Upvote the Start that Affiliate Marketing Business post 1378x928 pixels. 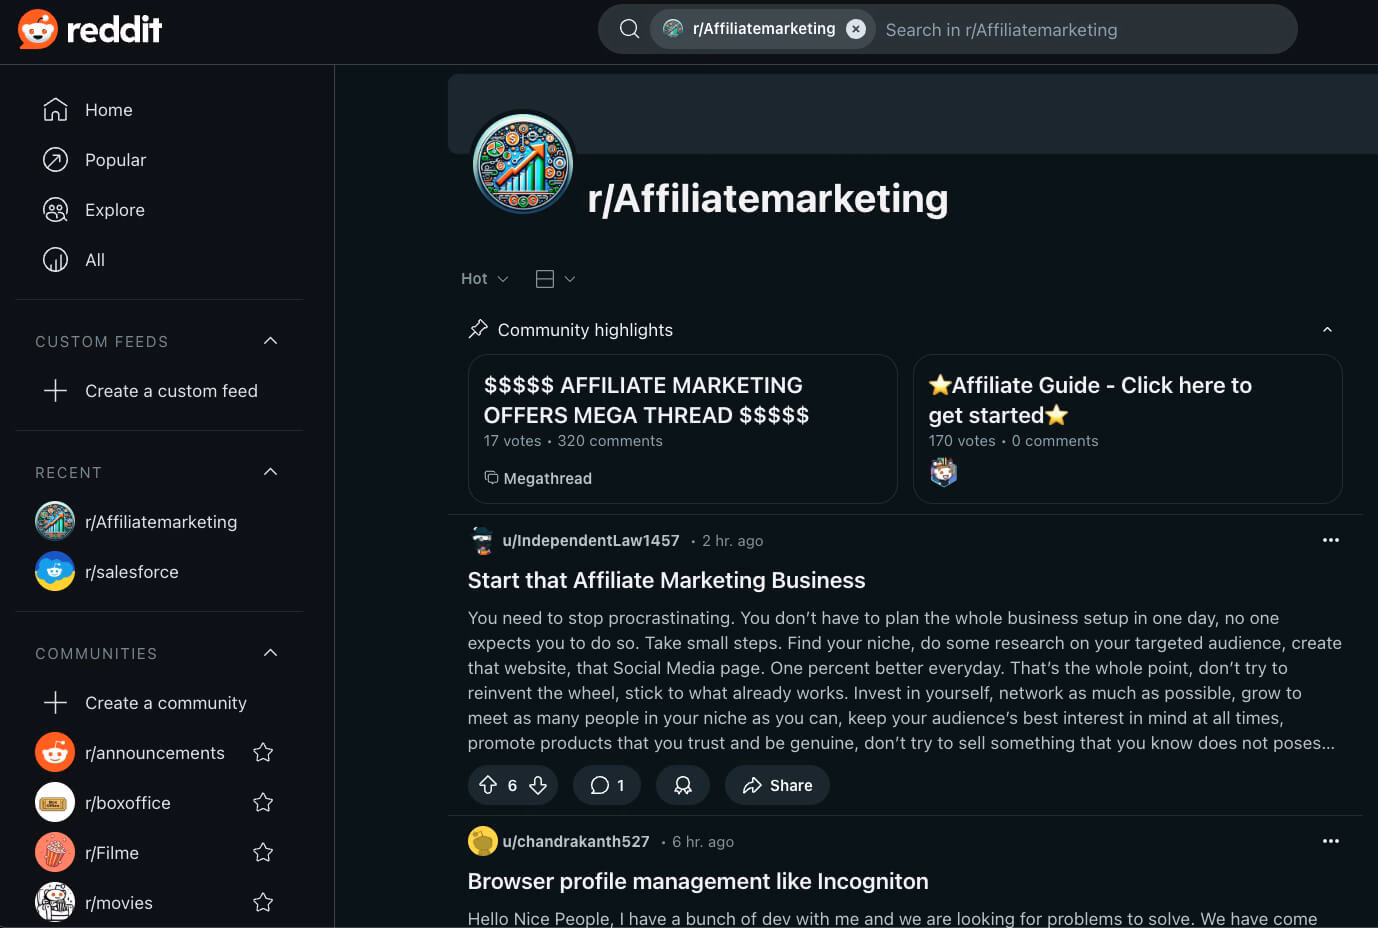click(488, 785)
